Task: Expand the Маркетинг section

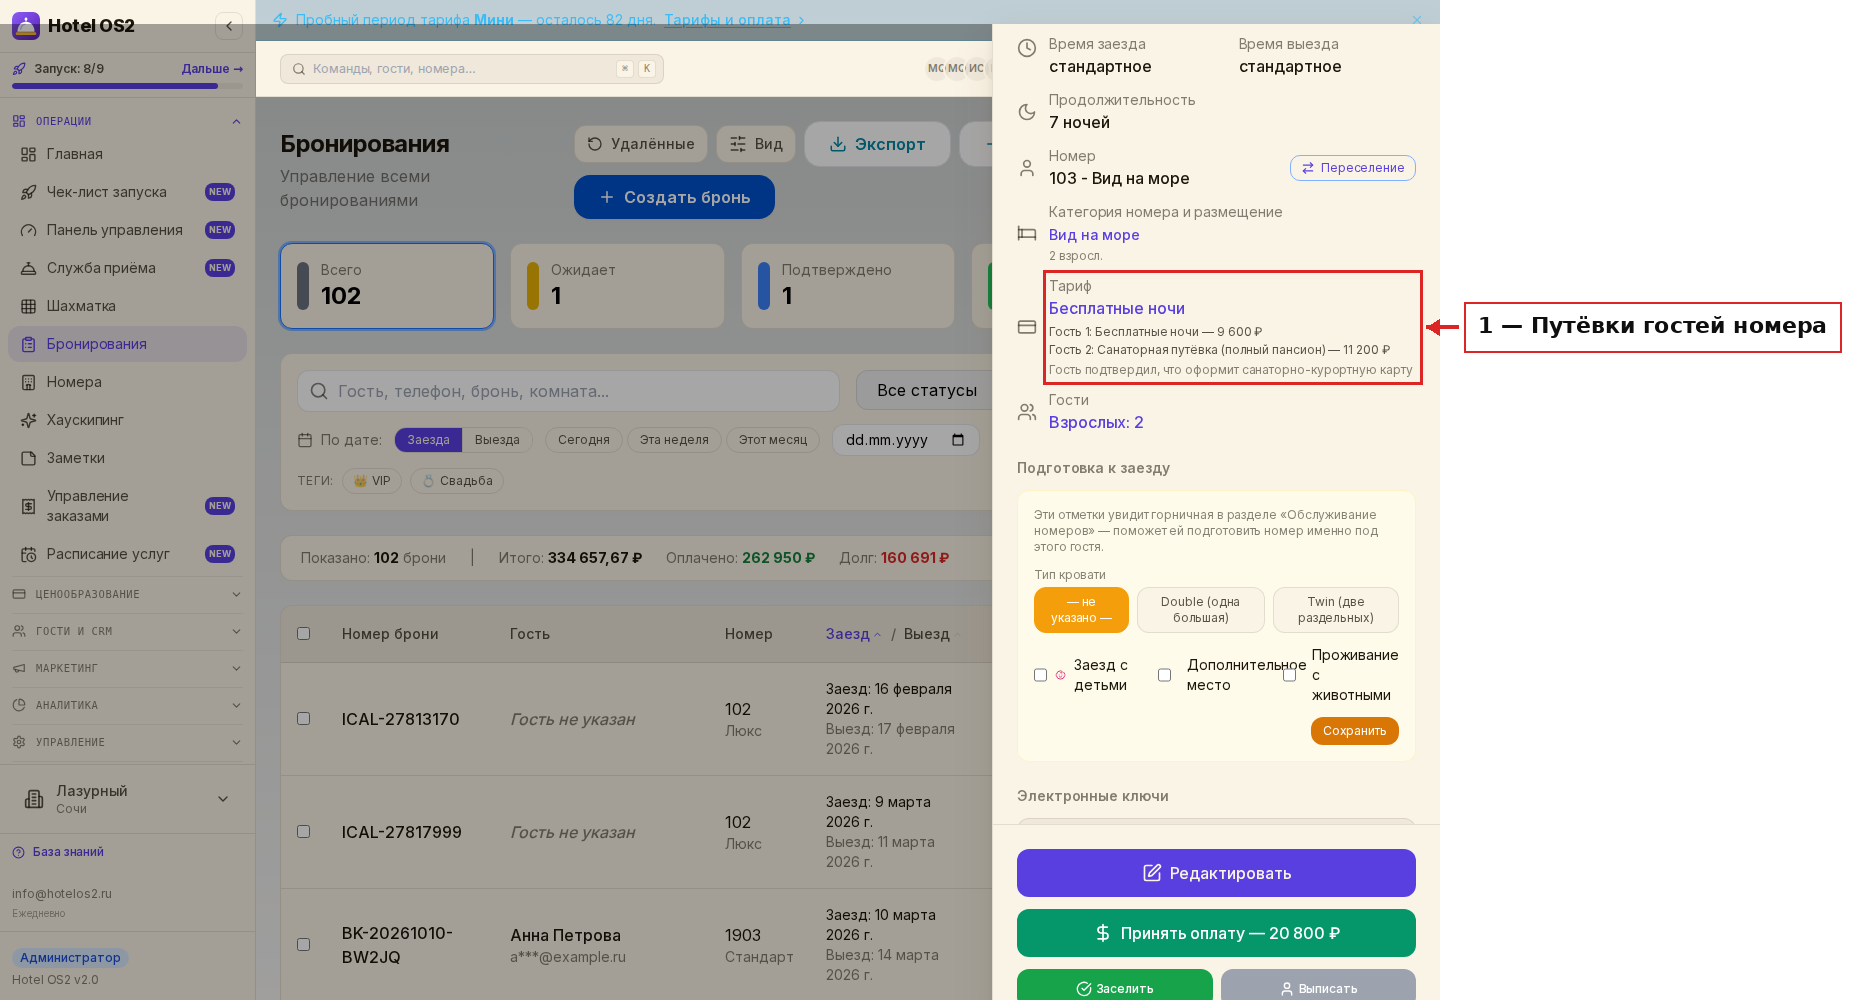Action: (x=127, y=668)
